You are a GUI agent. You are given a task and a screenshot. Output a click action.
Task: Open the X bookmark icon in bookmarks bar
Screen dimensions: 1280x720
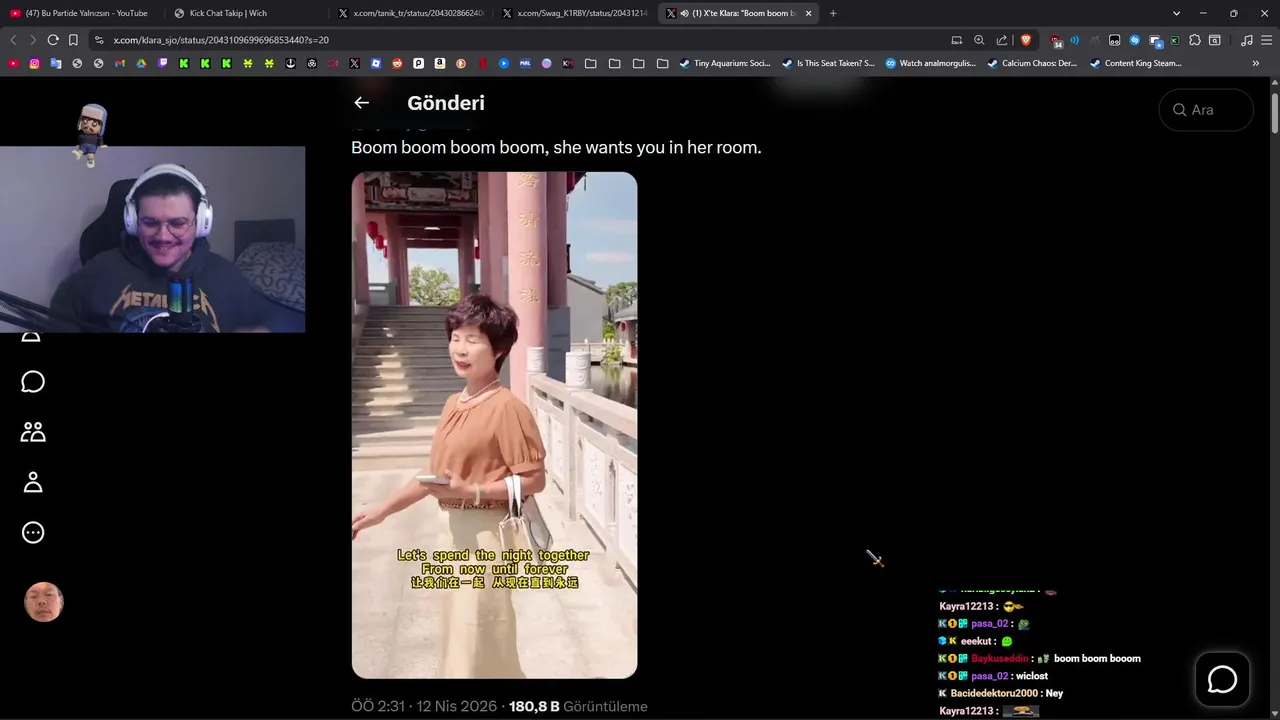[354, 63]
